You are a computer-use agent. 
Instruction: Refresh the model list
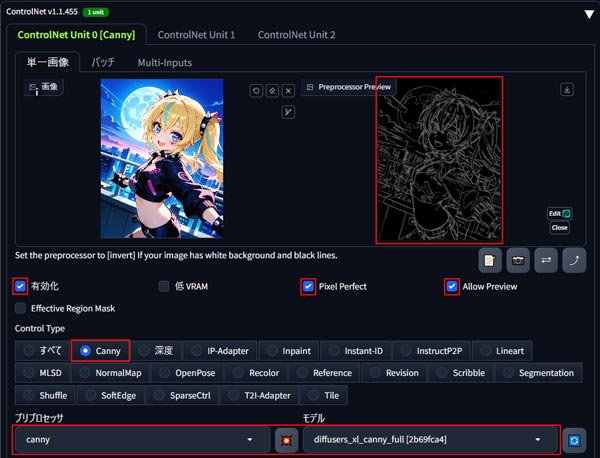tap(574, 440)
